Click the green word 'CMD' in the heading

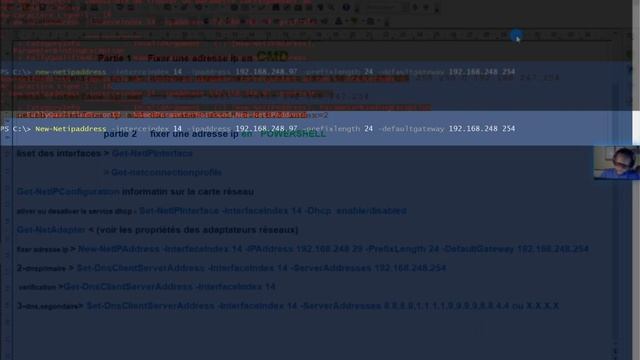(x=272, y=57)
